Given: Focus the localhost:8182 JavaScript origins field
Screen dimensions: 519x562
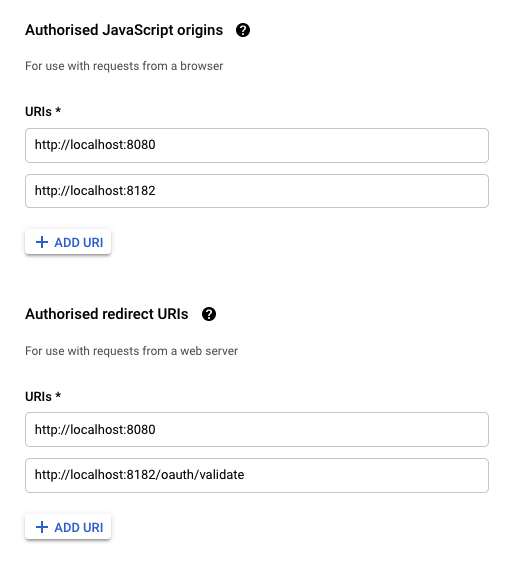Looking at the screenshot, I should pos(257,191).
